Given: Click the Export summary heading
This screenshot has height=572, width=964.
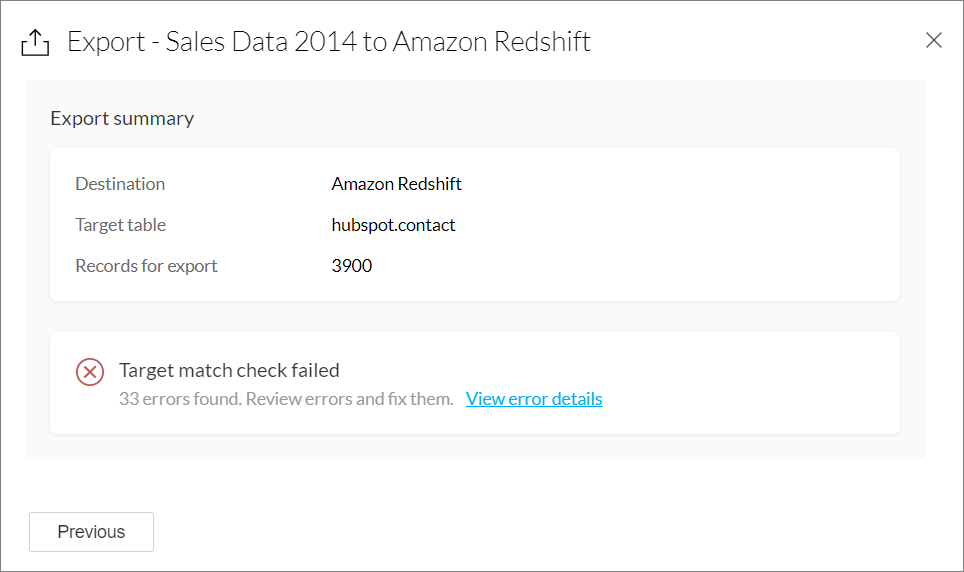Looking at the screenshot, I should click(122, 118).
